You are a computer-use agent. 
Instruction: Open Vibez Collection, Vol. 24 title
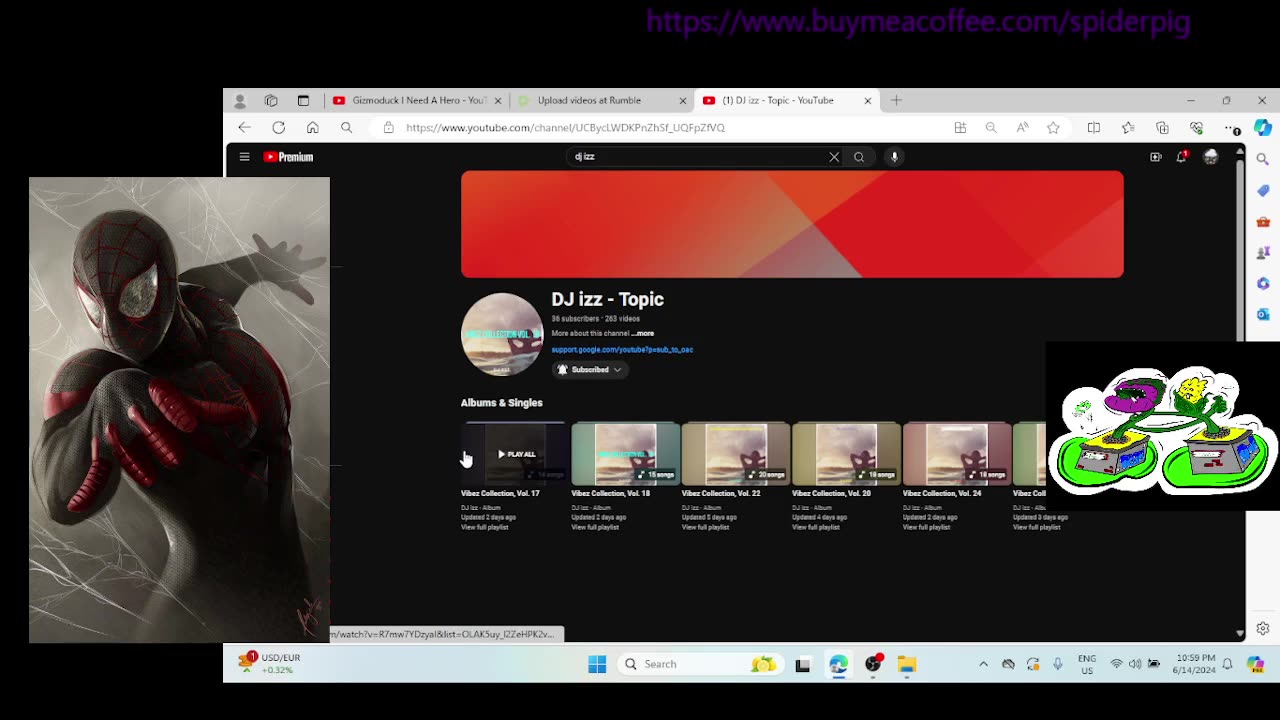coord(942,493)
